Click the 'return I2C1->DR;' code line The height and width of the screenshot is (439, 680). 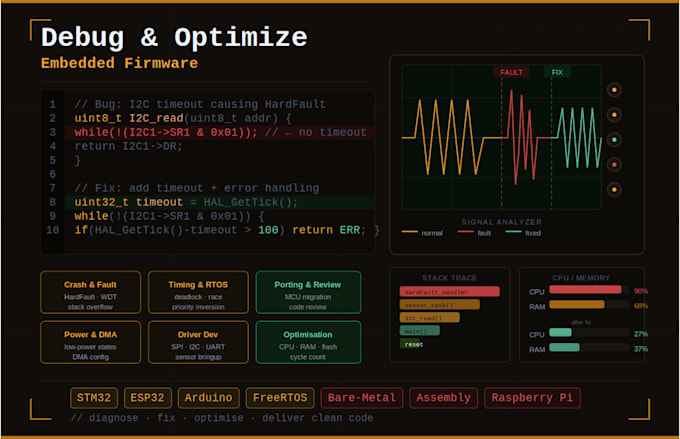tap(128, 146)
